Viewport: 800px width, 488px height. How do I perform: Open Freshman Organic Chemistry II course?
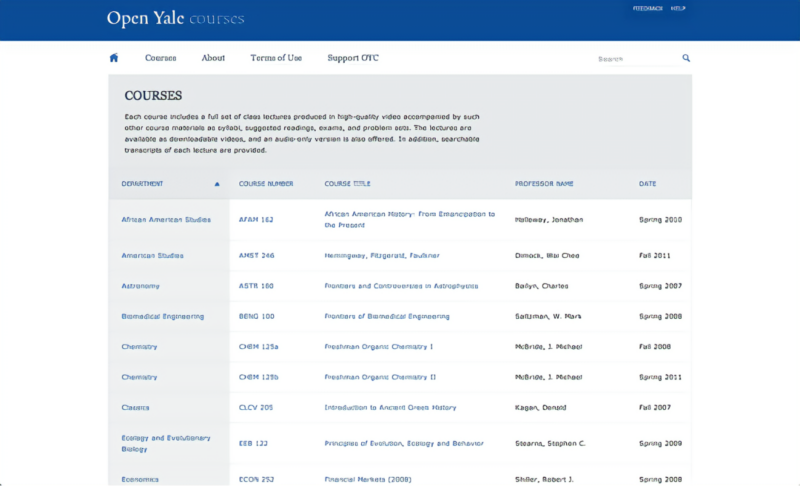coord(380,377)
